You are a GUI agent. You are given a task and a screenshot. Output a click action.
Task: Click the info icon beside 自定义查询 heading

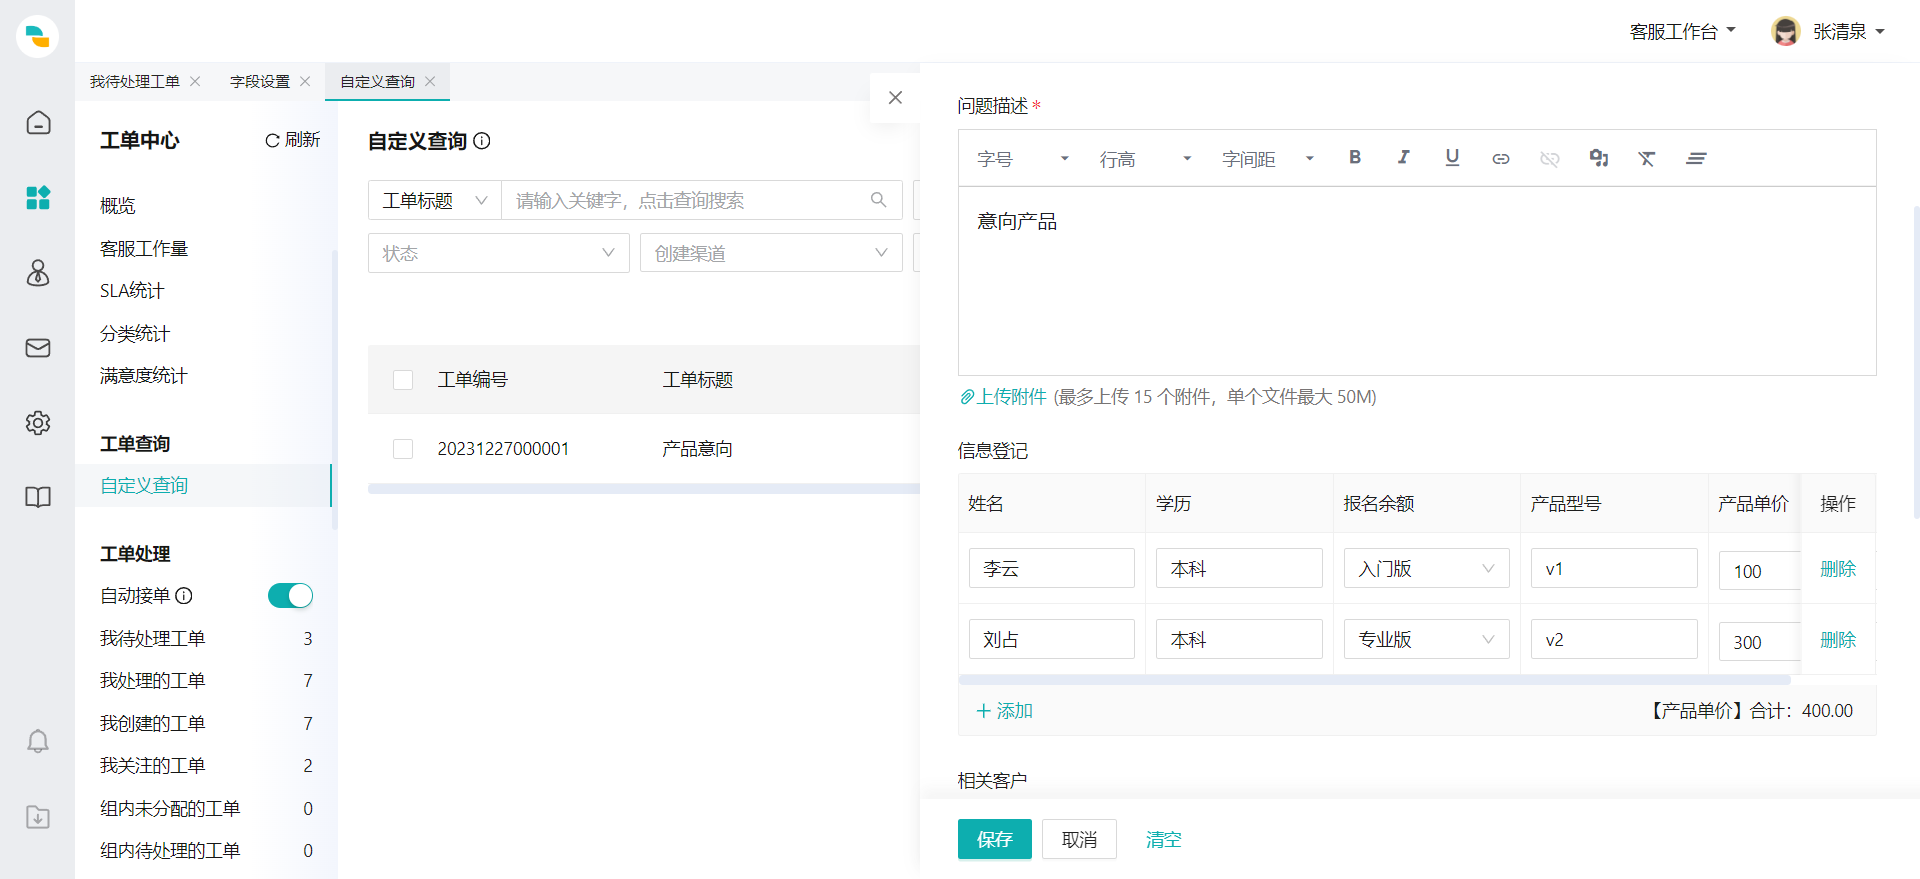(482, 141)
